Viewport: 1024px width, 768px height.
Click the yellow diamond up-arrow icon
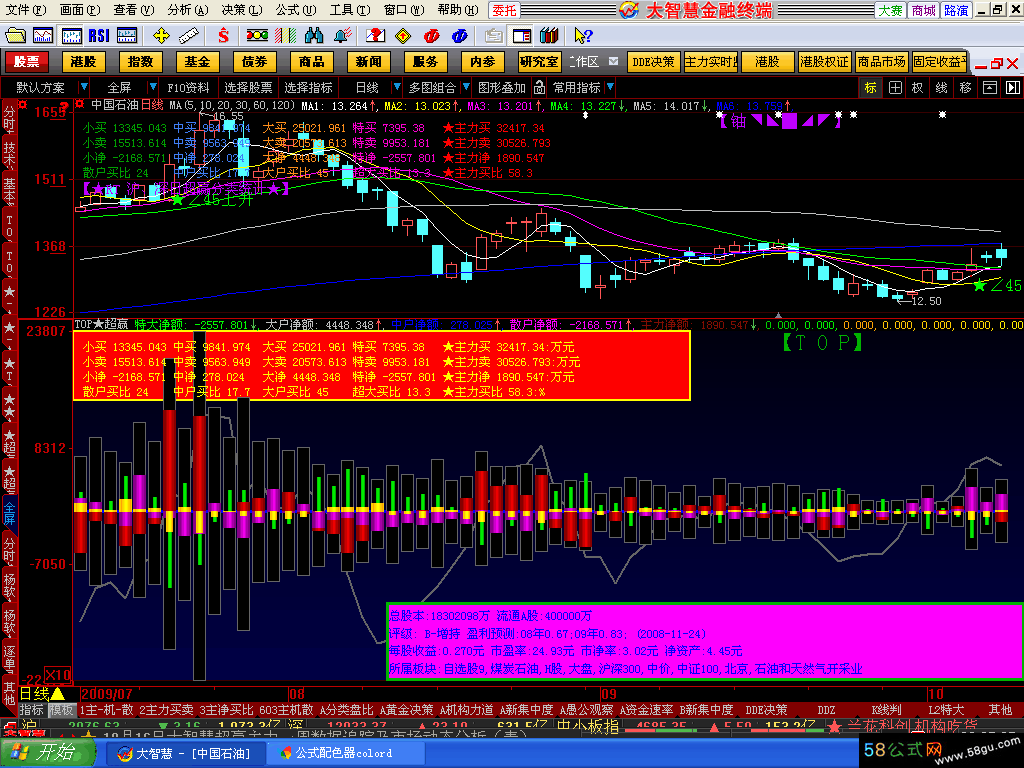(404, 35)
